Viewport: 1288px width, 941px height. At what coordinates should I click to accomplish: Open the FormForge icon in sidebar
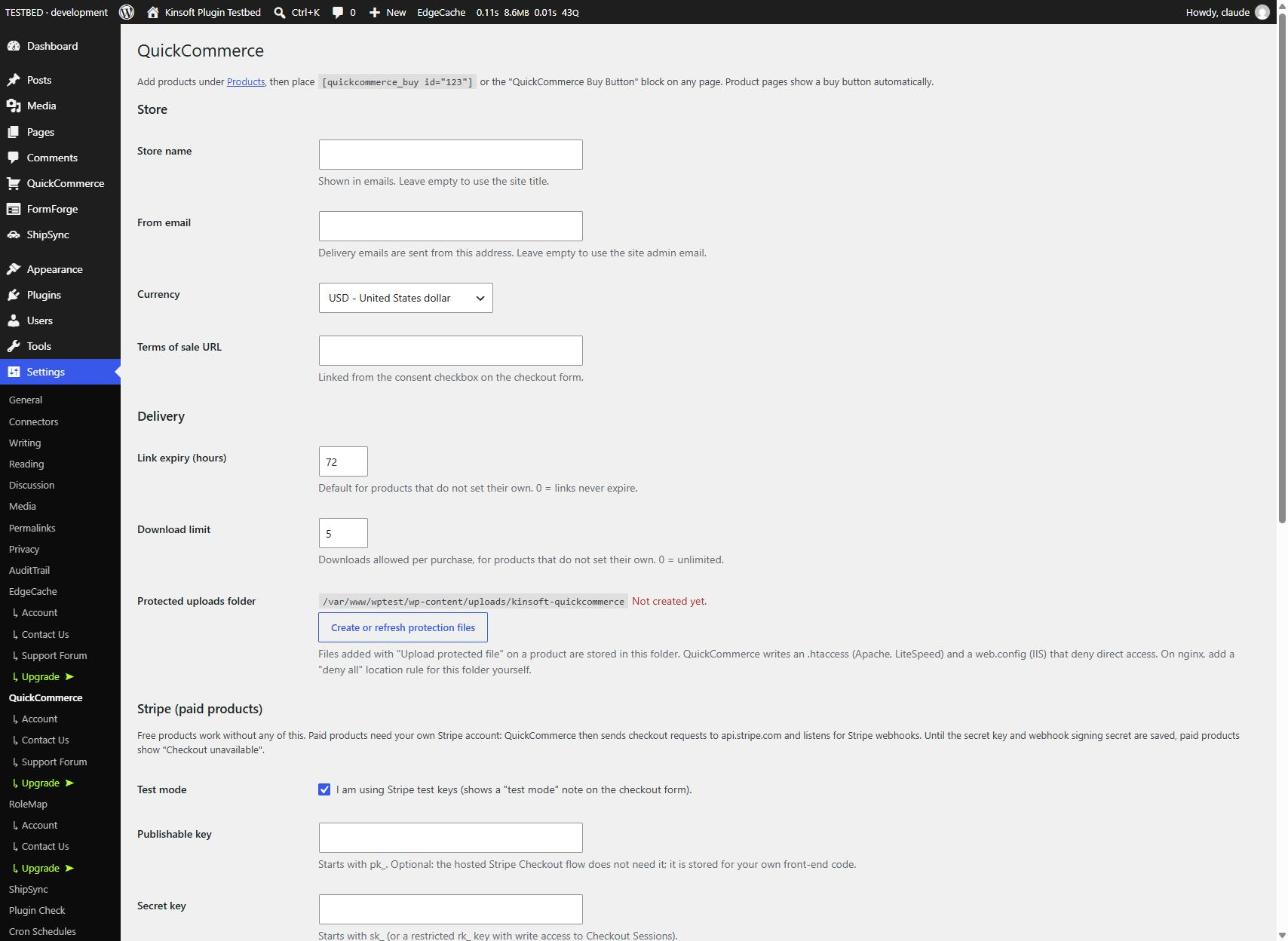[x=13, y=209]
